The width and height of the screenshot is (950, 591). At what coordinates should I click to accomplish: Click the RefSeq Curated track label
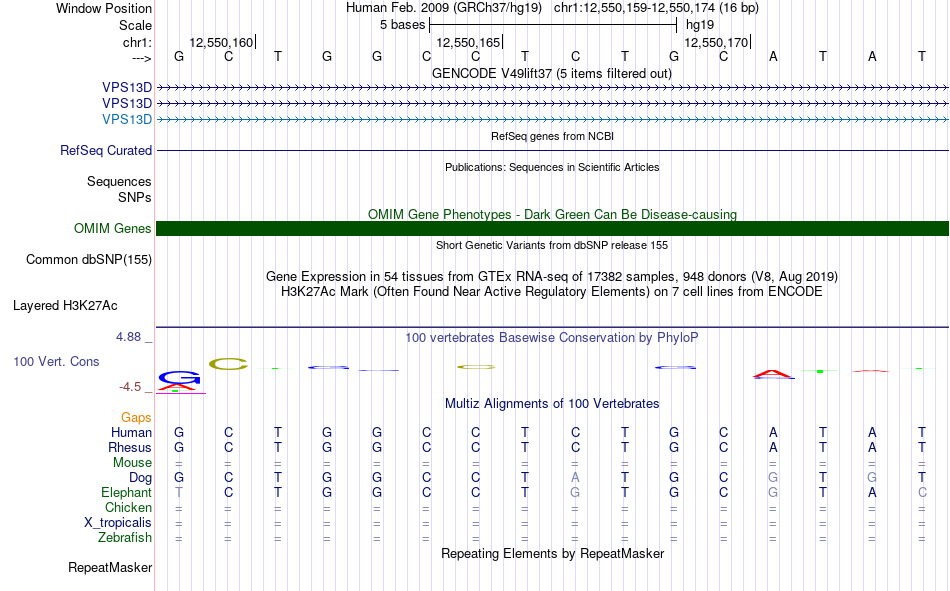click(x=105, y=150)
